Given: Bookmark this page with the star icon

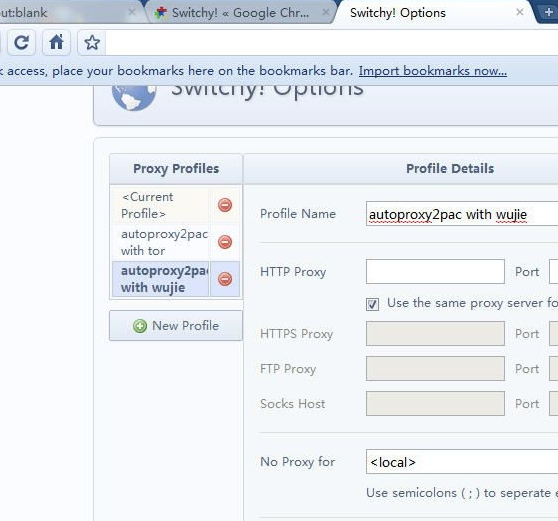Looking at the screenshot, I should pos(92,43).
